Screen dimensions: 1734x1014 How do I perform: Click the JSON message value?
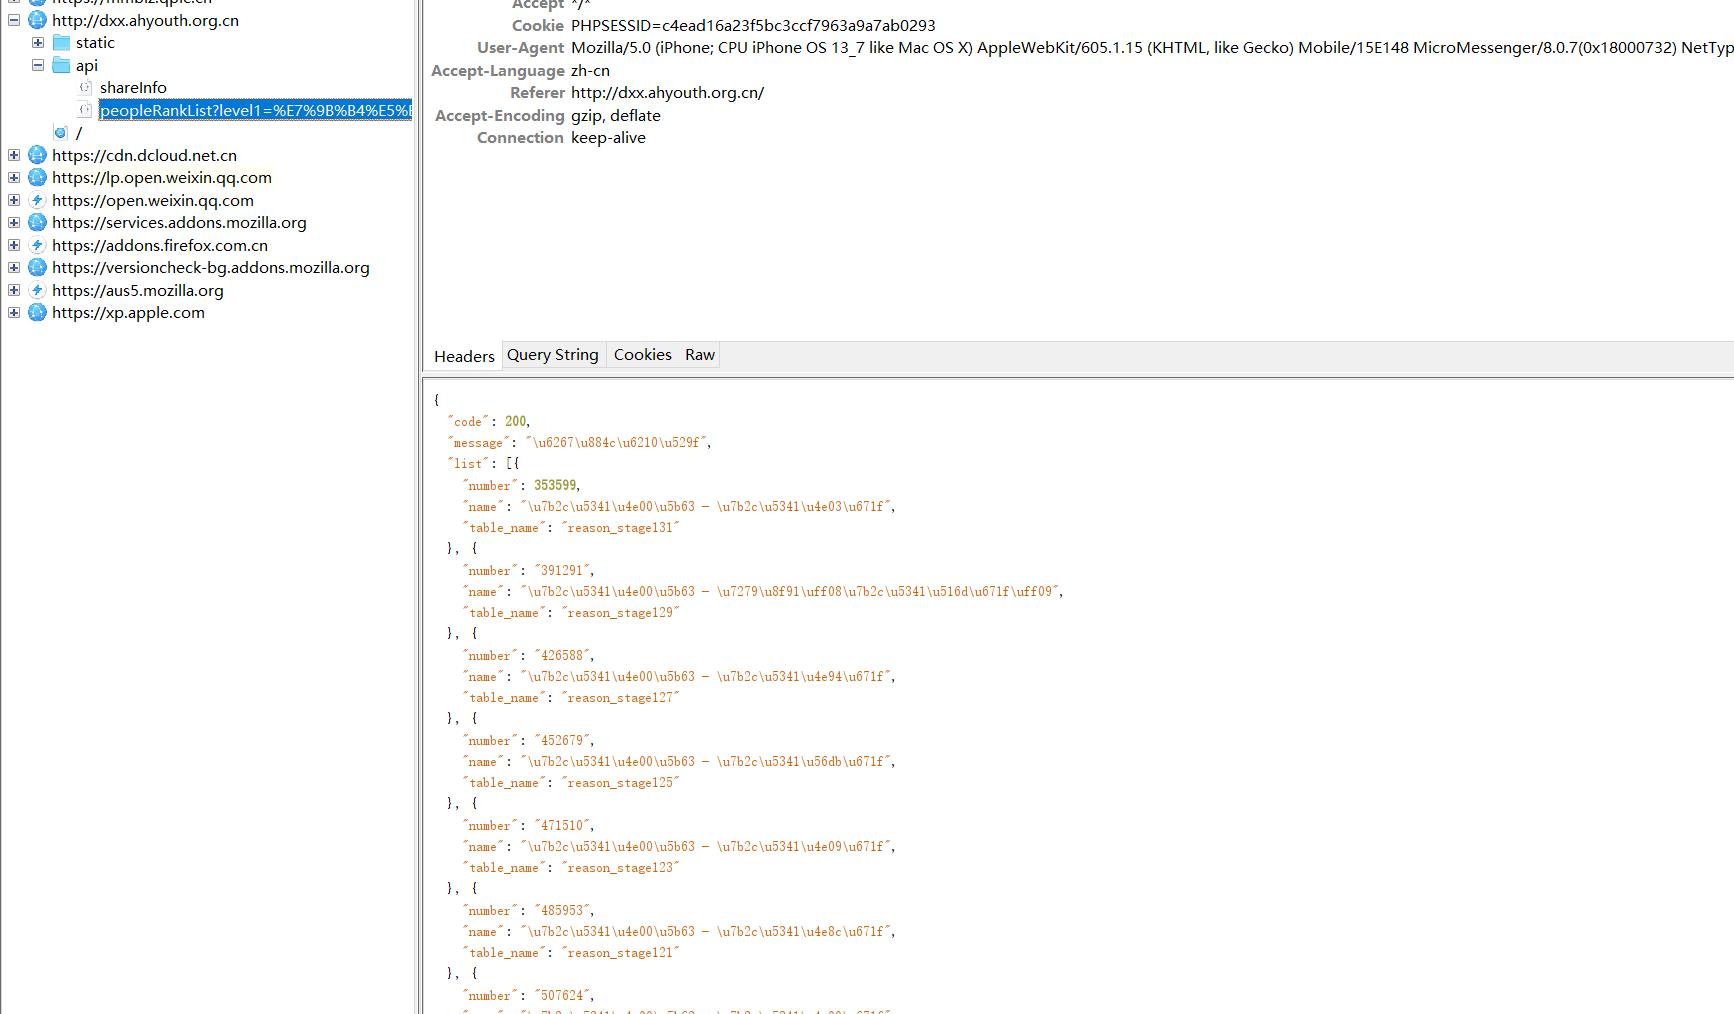pyautogui.click(x=616, y=442)
